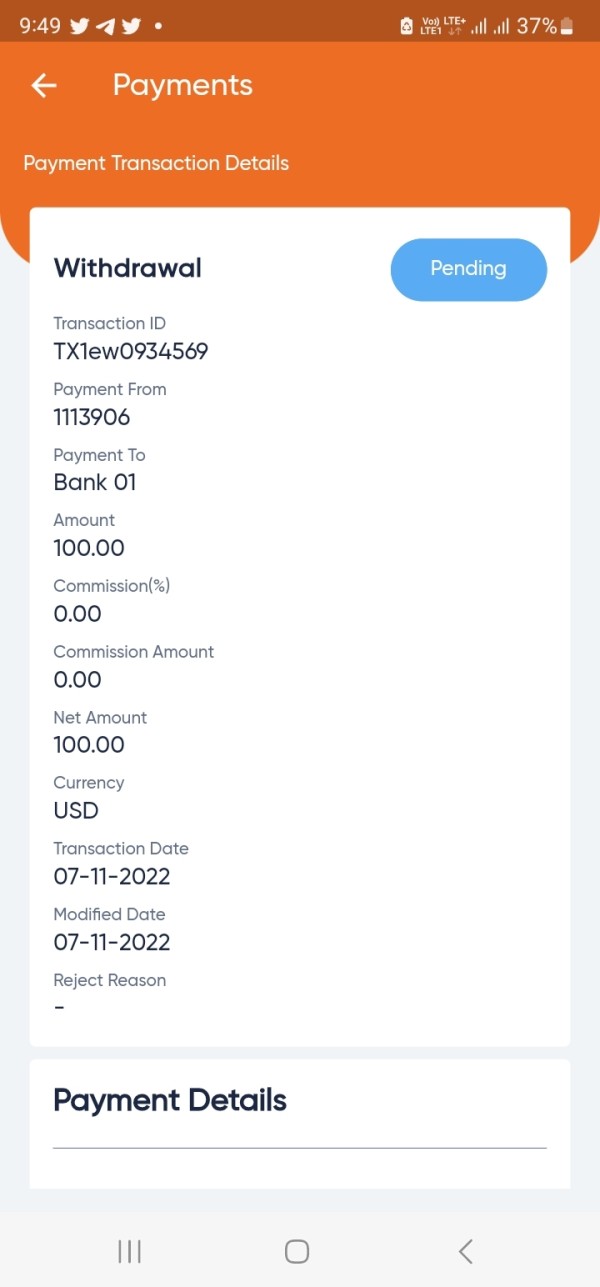
Task: Select Payment Transaction Details heading
Action: coord(156,163)
